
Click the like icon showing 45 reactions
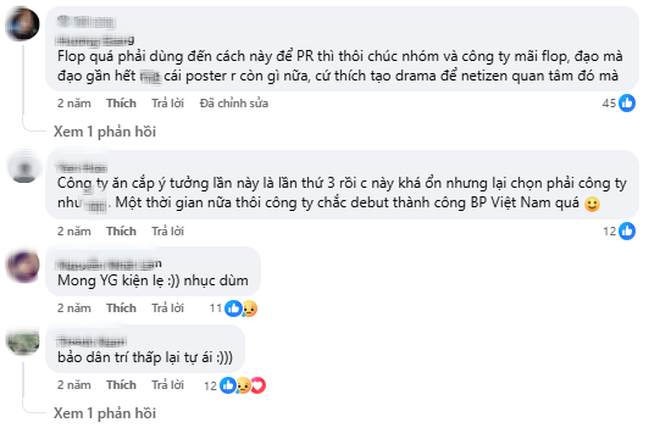click(627, 103)
